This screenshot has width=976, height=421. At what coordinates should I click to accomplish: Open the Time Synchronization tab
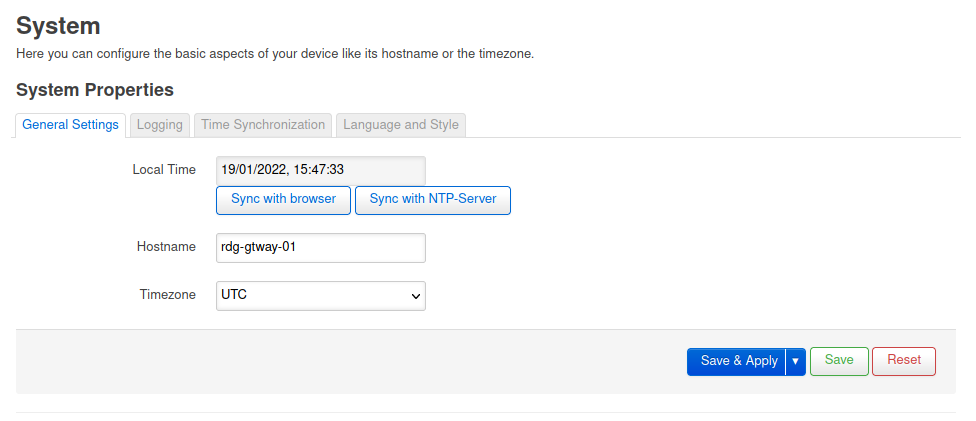coord(263,125)
